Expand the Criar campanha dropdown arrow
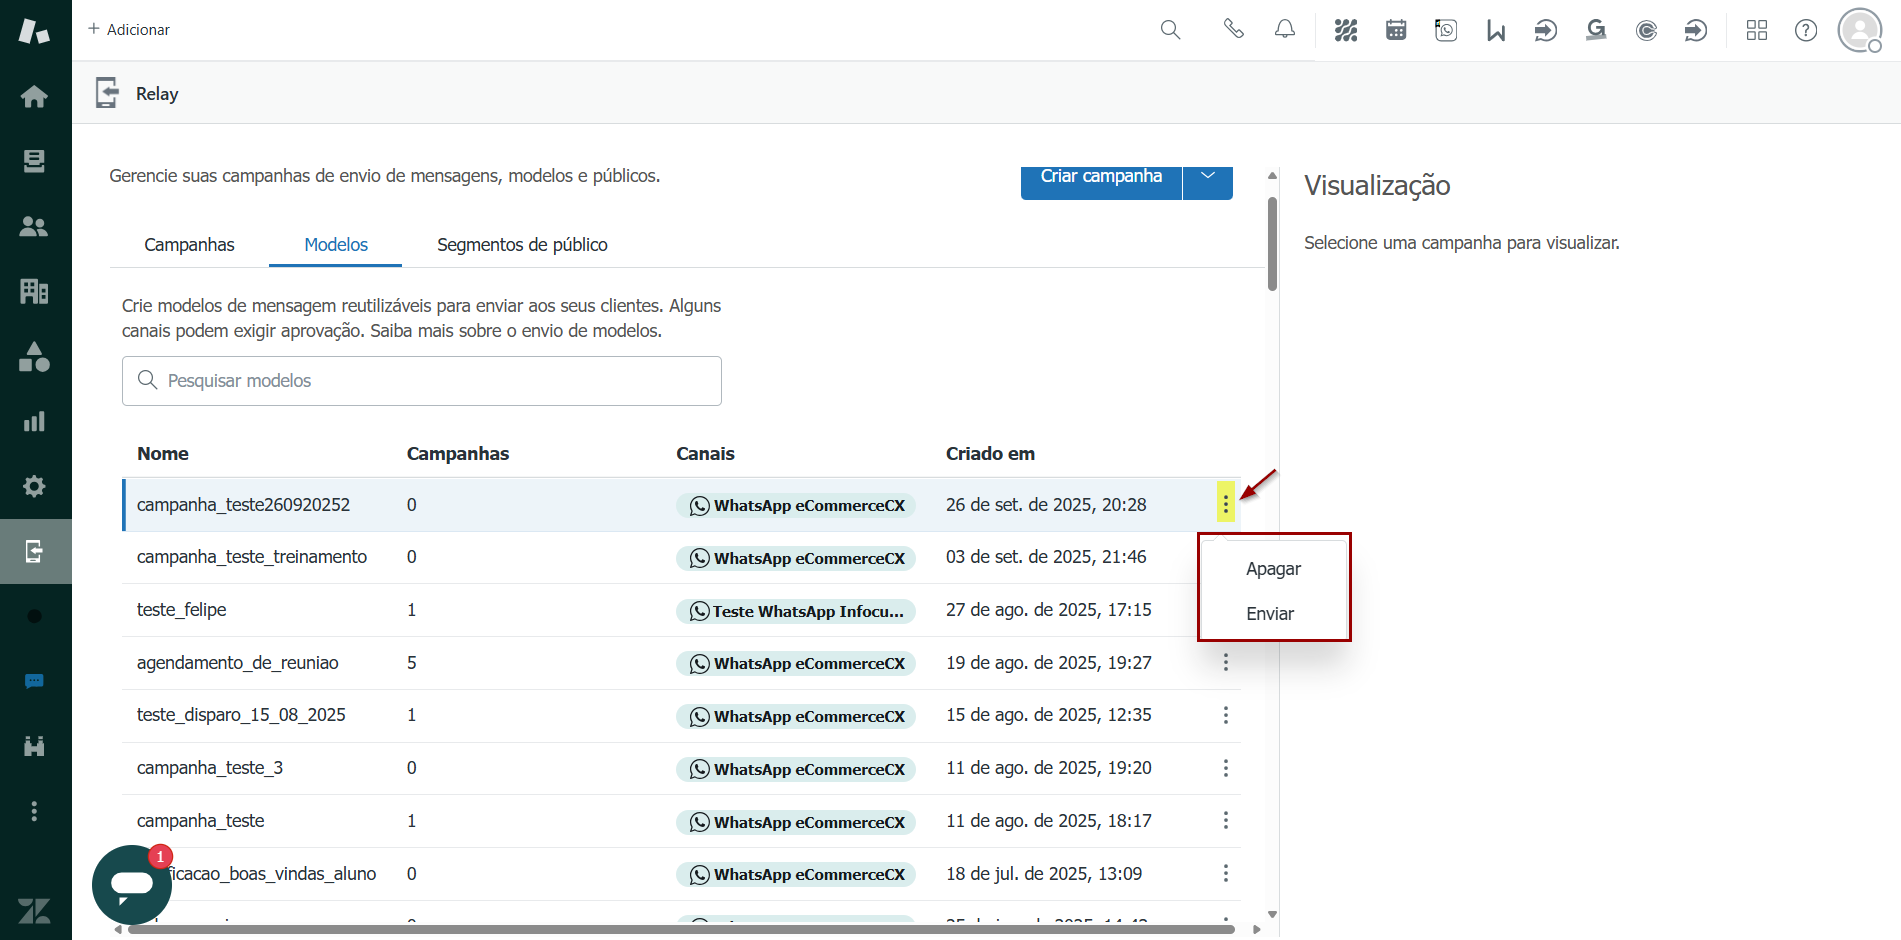 click(1208, 177)
